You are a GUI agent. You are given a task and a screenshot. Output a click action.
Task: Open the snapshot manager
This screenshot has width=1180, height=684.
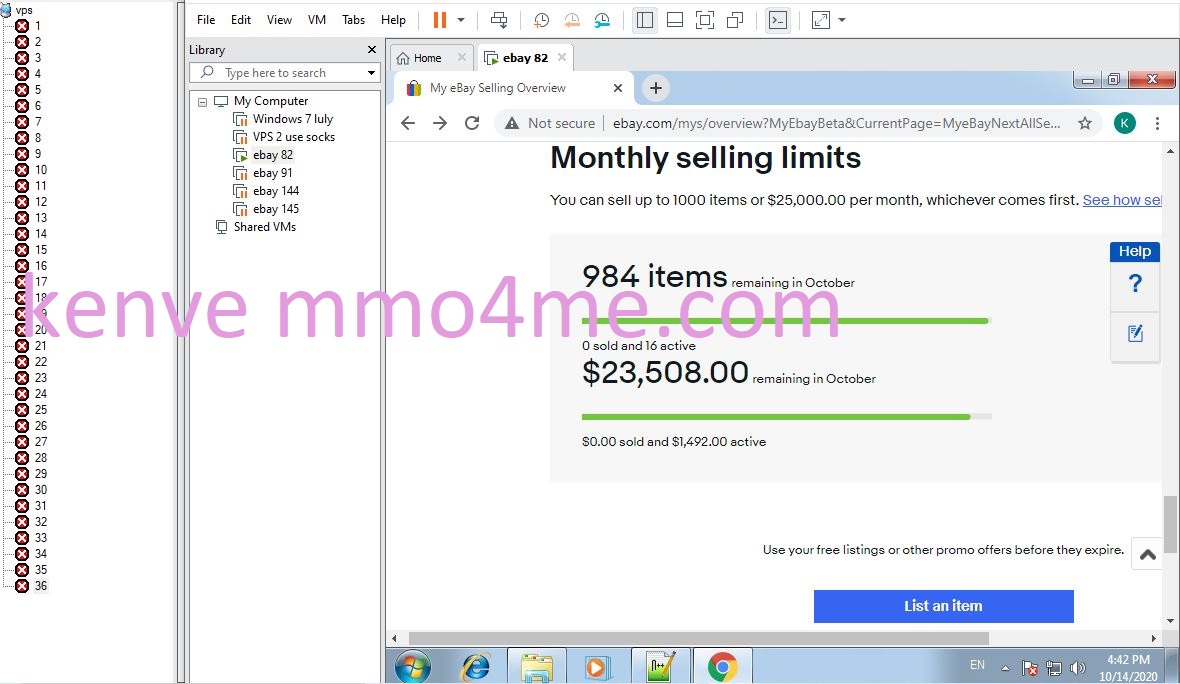tap(602, 20)
